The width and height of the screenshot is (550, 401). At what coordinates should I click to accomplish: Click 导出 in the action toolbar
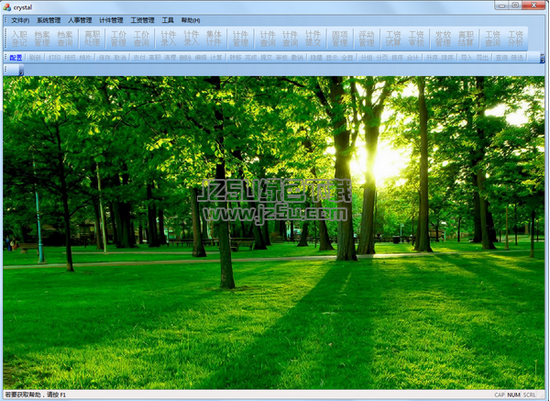pos(482,58)
